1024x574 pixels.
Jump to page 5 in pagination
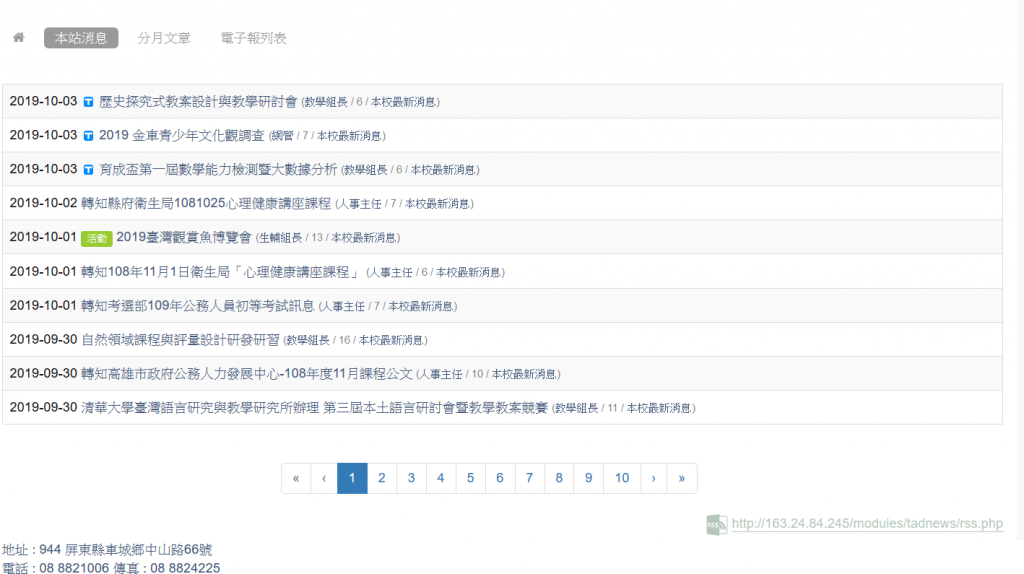470,478
